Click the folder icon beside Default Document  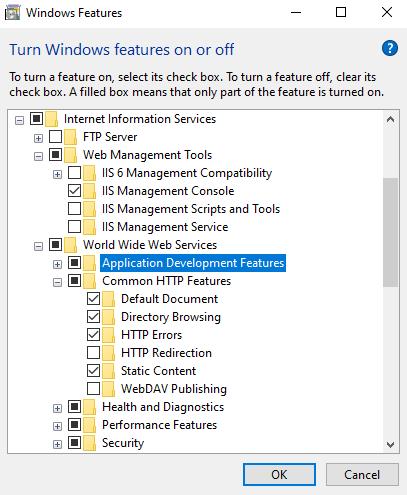point(108,299)
